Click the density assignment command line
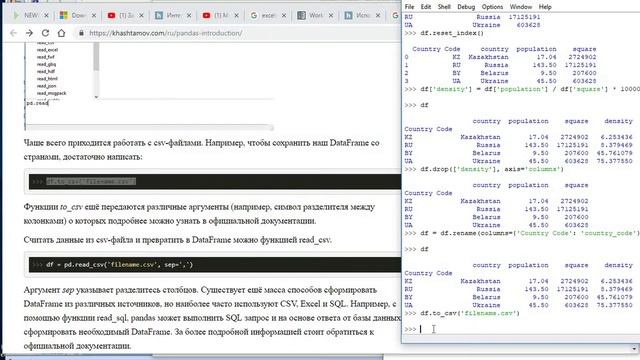The height and width of the screenshot is (360, 640). point(522,89)
